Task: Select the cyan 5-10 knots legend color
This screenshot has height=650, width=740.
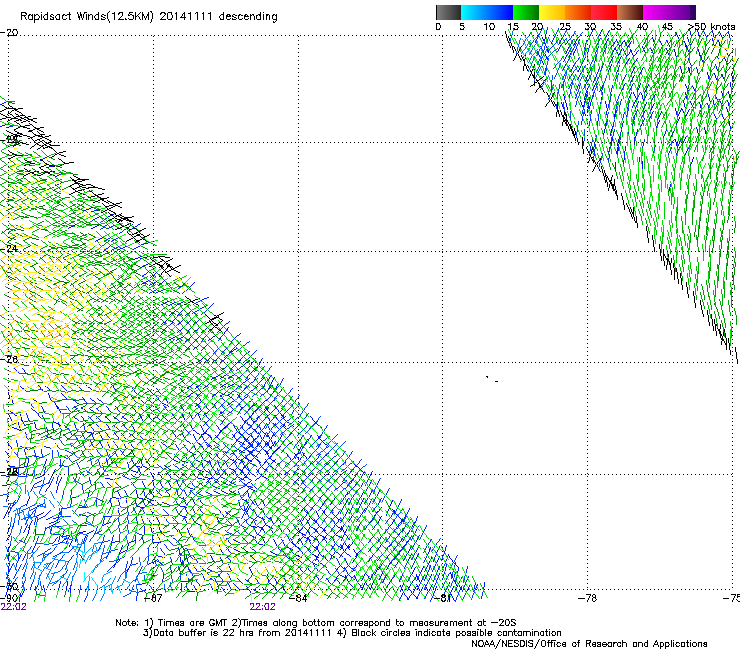Action: click(474, 12)
